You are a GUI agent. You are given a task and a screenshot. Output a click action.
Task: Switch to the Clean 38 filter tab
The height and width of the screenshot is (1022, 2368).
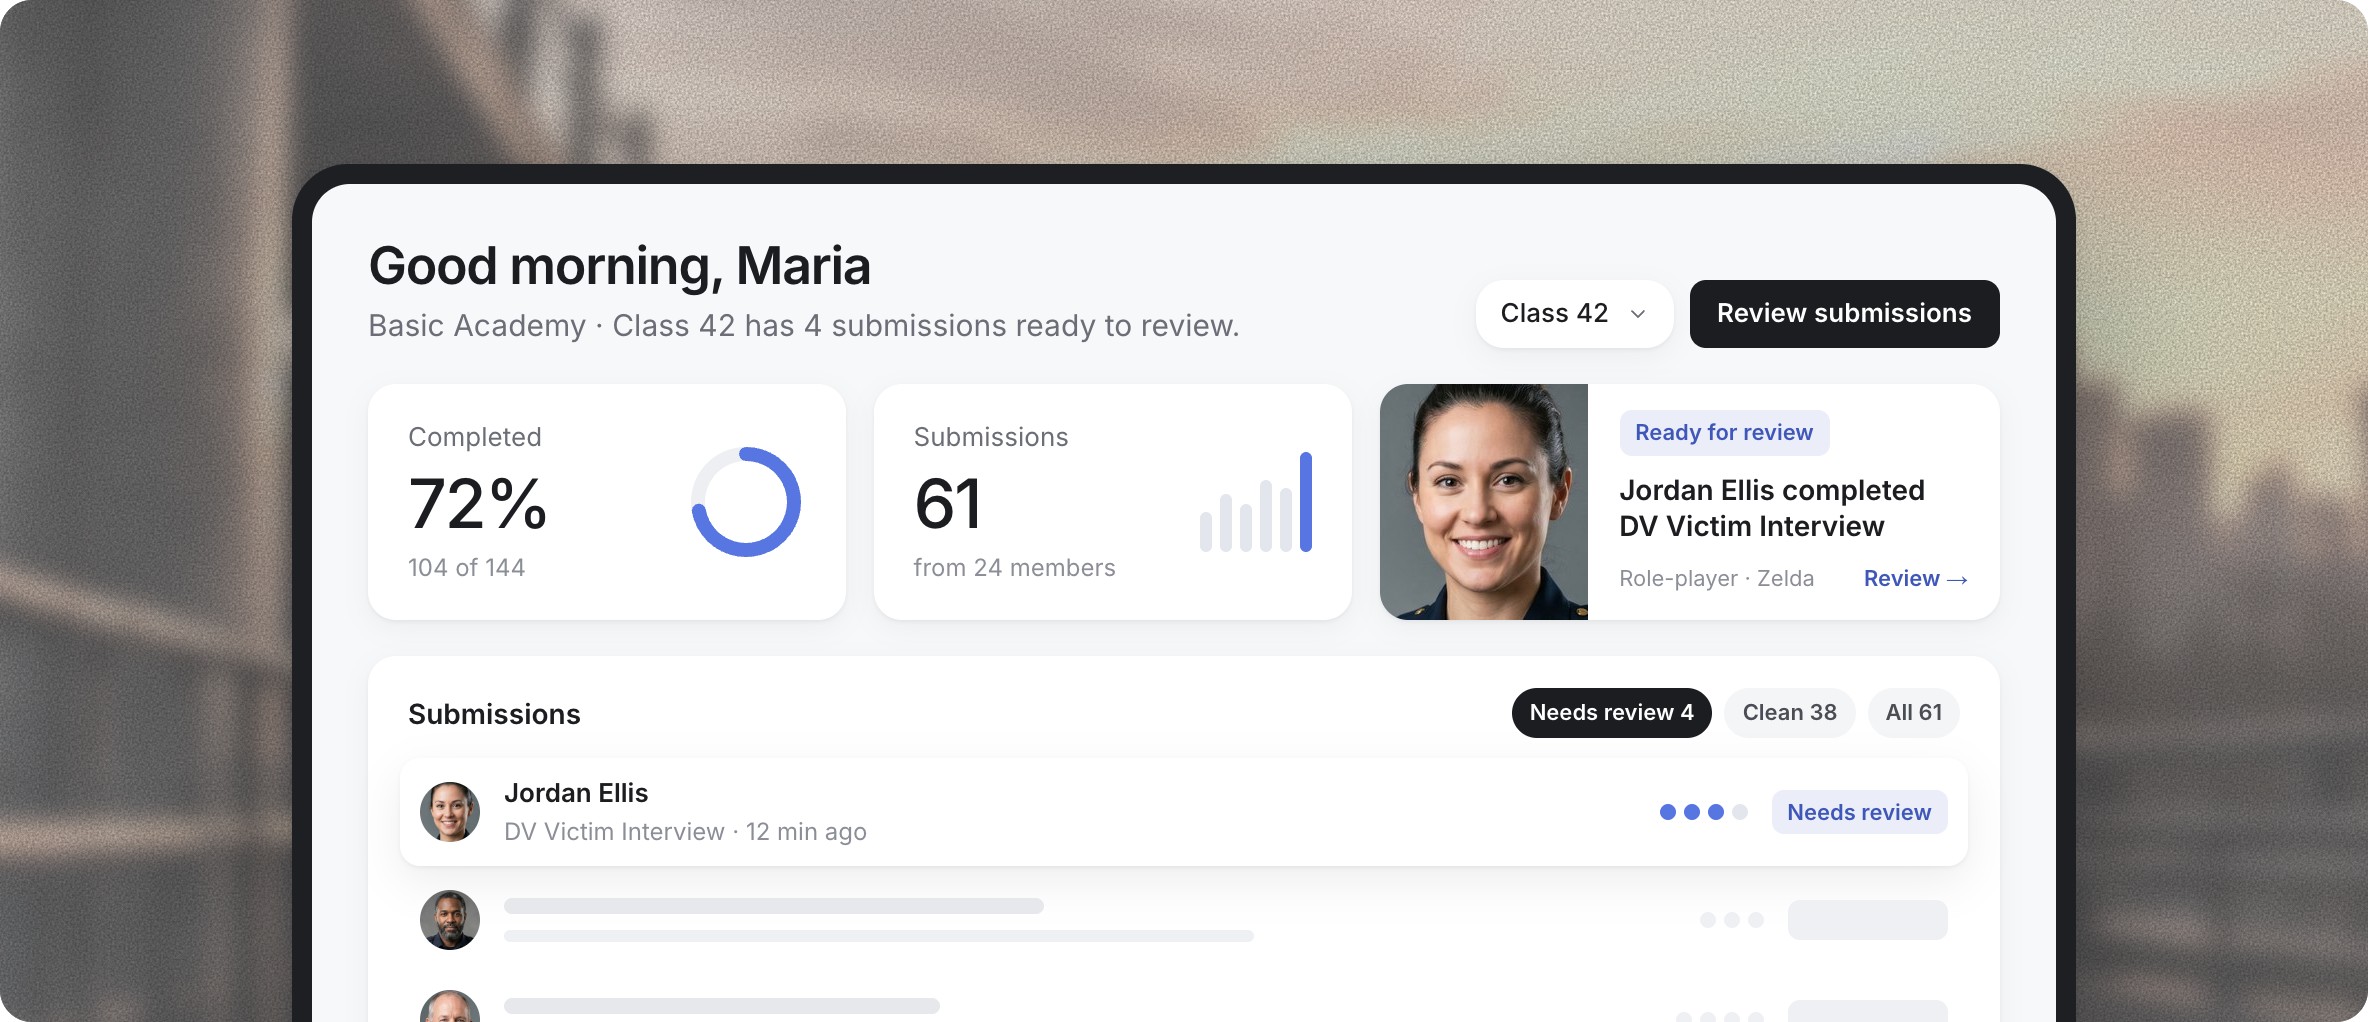[x=1789, y=713]
